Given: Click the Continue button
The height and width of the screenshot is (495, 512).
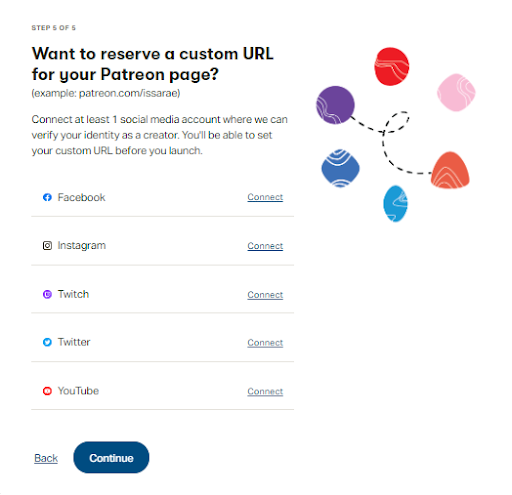Looking at the screenshot, I should pos(111,458).
